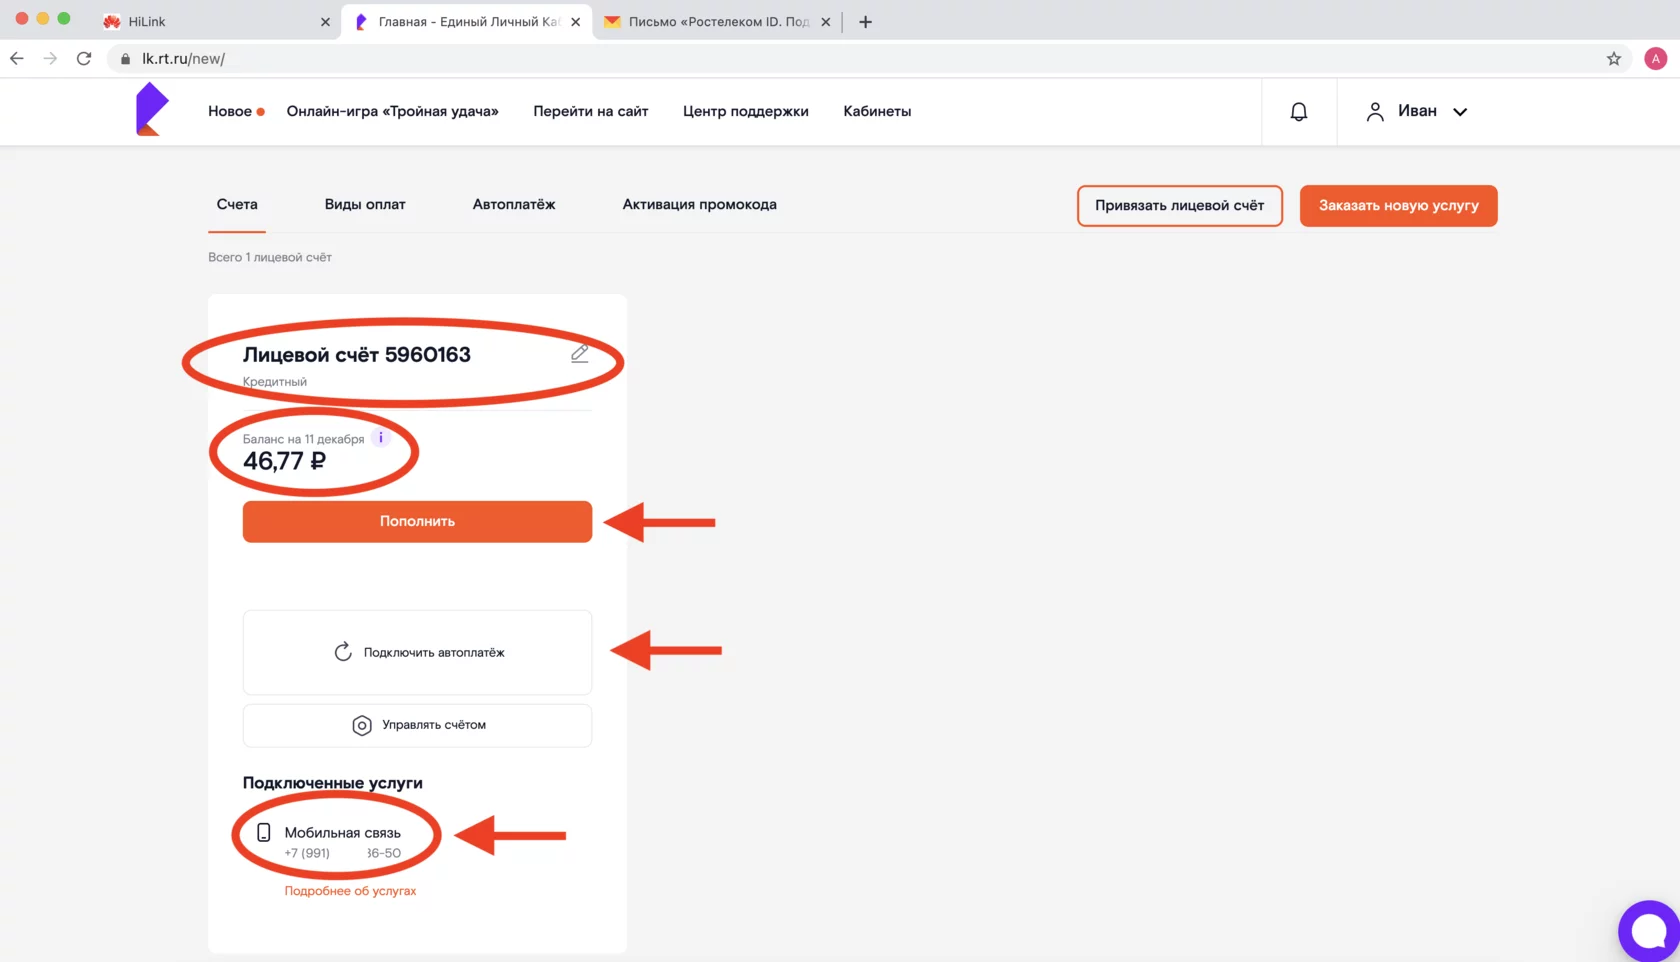
Task: Click the address bar URL lk.rt.ru/new/
Action: (x=183, y=59)
